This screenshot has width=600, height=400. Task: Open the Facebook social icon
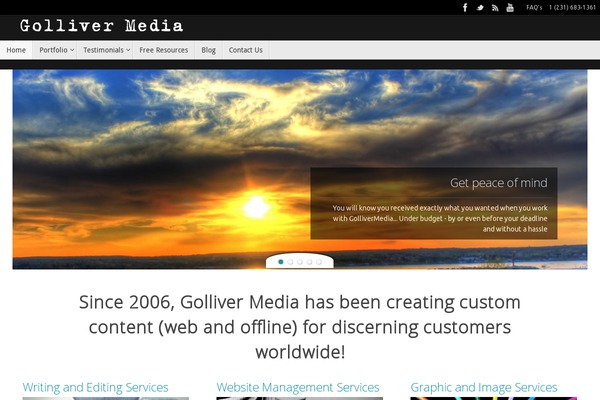(x=465, y=7)
